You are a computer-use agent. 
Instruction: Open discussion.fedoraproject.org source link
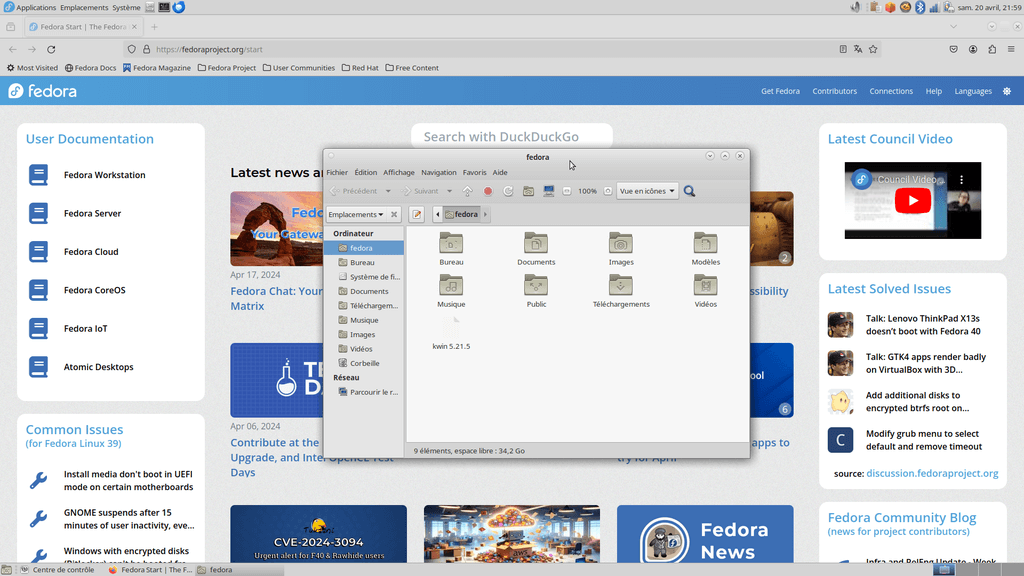point(933,473)
